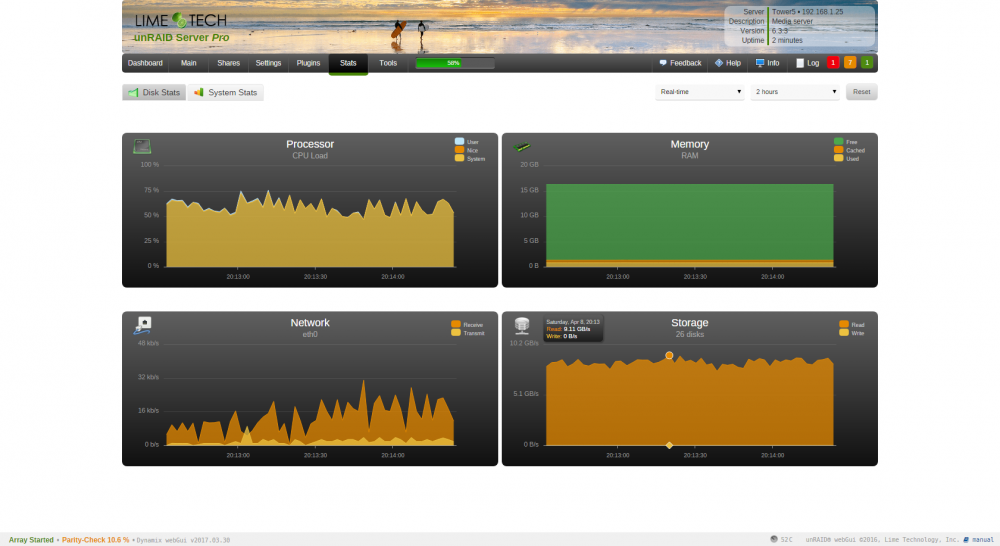Click the temperature icon in footer
This screenshot has width=1000, height=546.
(774, 539)
